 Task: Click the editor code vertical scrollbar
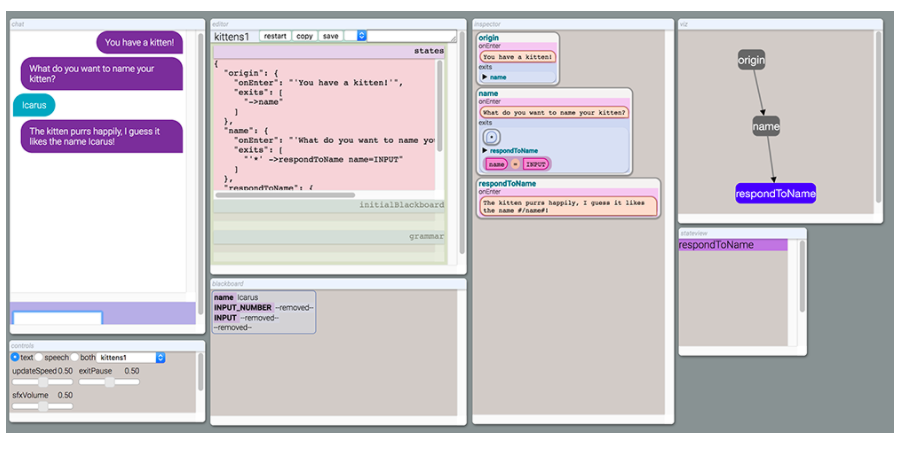[x=439, y=106]
